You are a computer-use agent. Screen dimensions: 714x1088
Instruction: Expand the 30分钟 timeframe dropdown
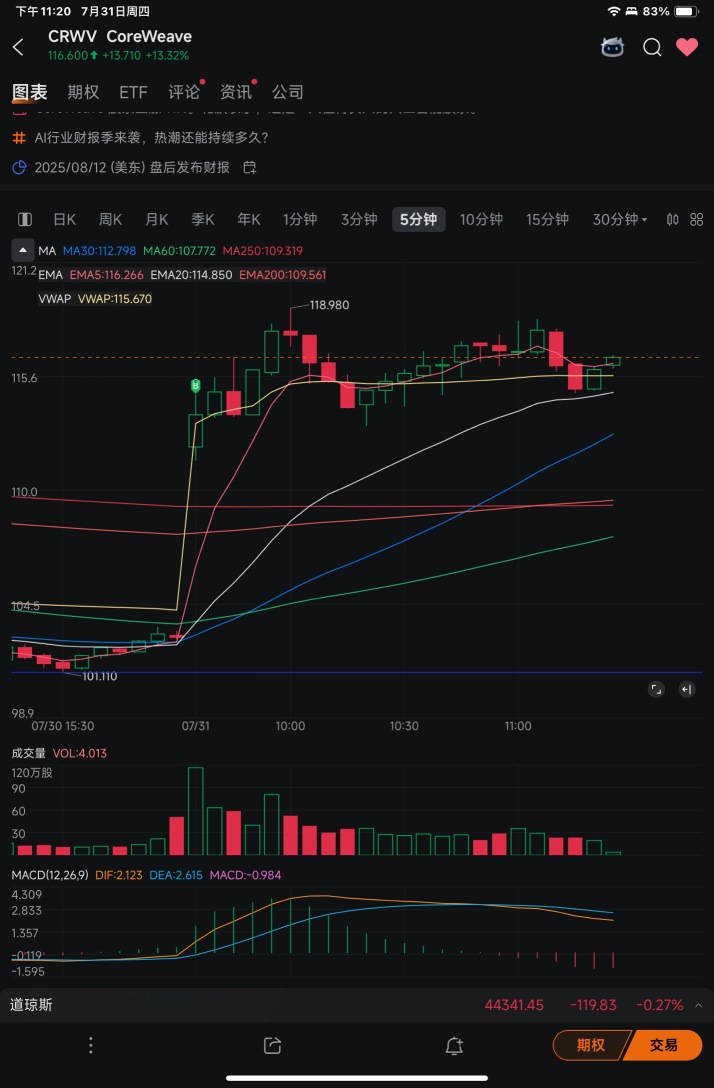coord(620,219)
